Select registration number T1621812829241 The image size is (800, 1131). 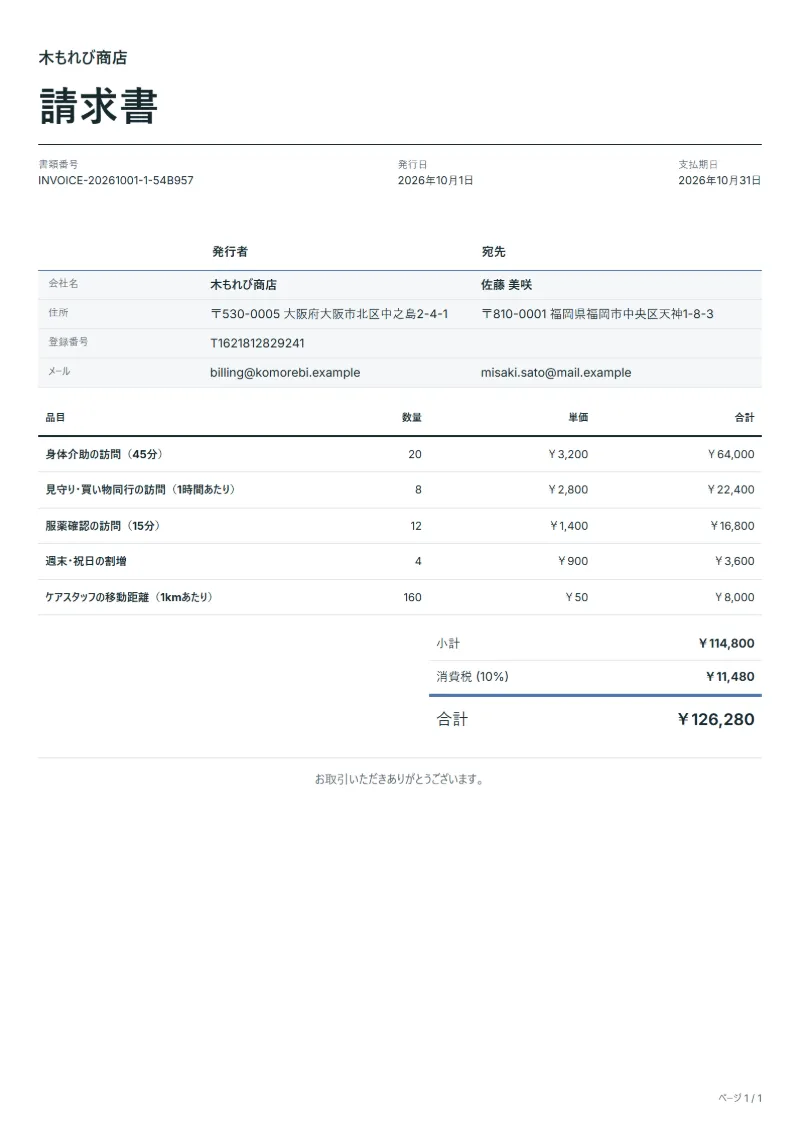pos(258,343)
